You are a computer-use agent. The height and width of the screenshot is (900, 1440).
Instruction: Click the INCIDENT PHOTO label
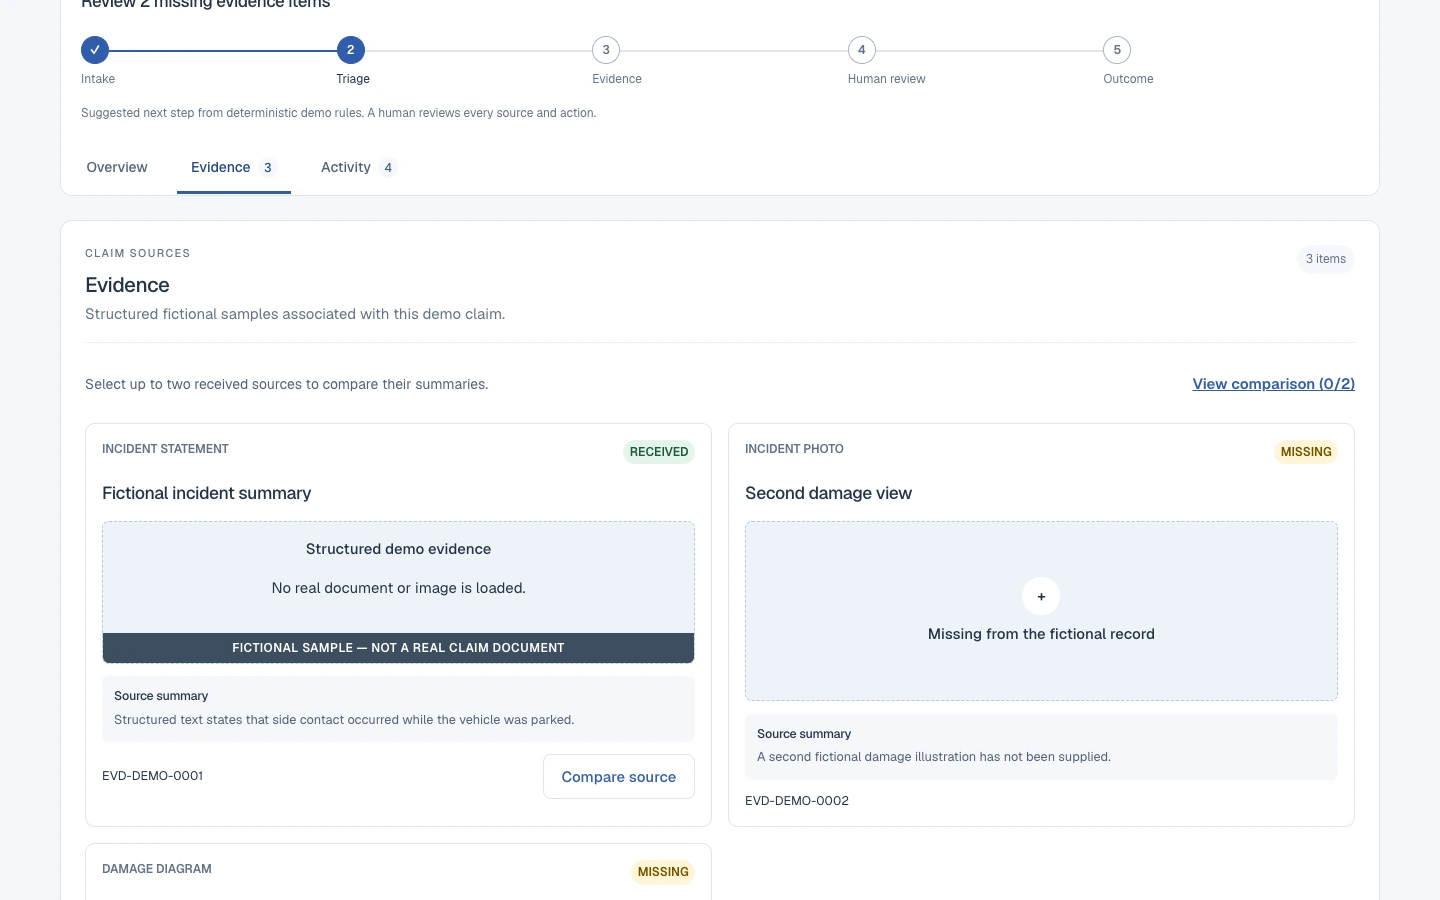pos(794,449)
